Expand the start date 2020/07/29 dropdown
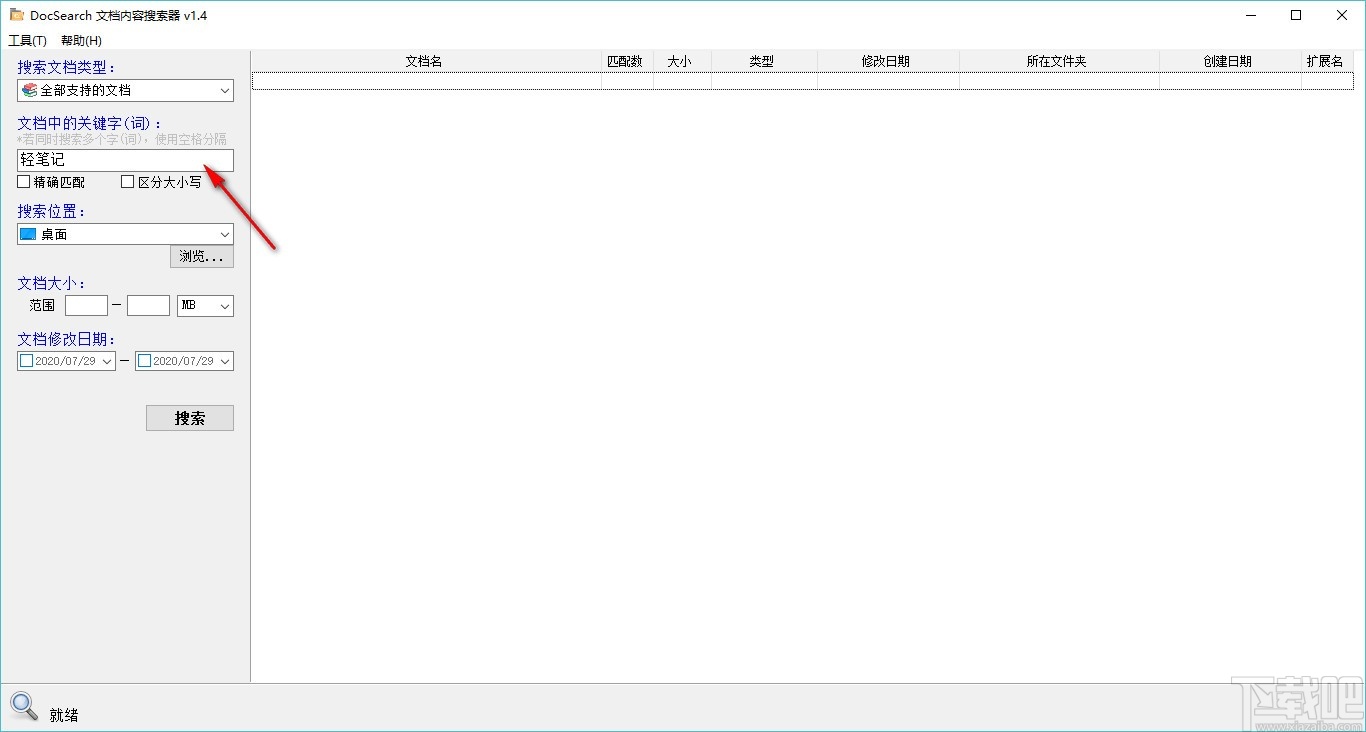The width and height of the screenshot is (1366, 732). (108, 360)
